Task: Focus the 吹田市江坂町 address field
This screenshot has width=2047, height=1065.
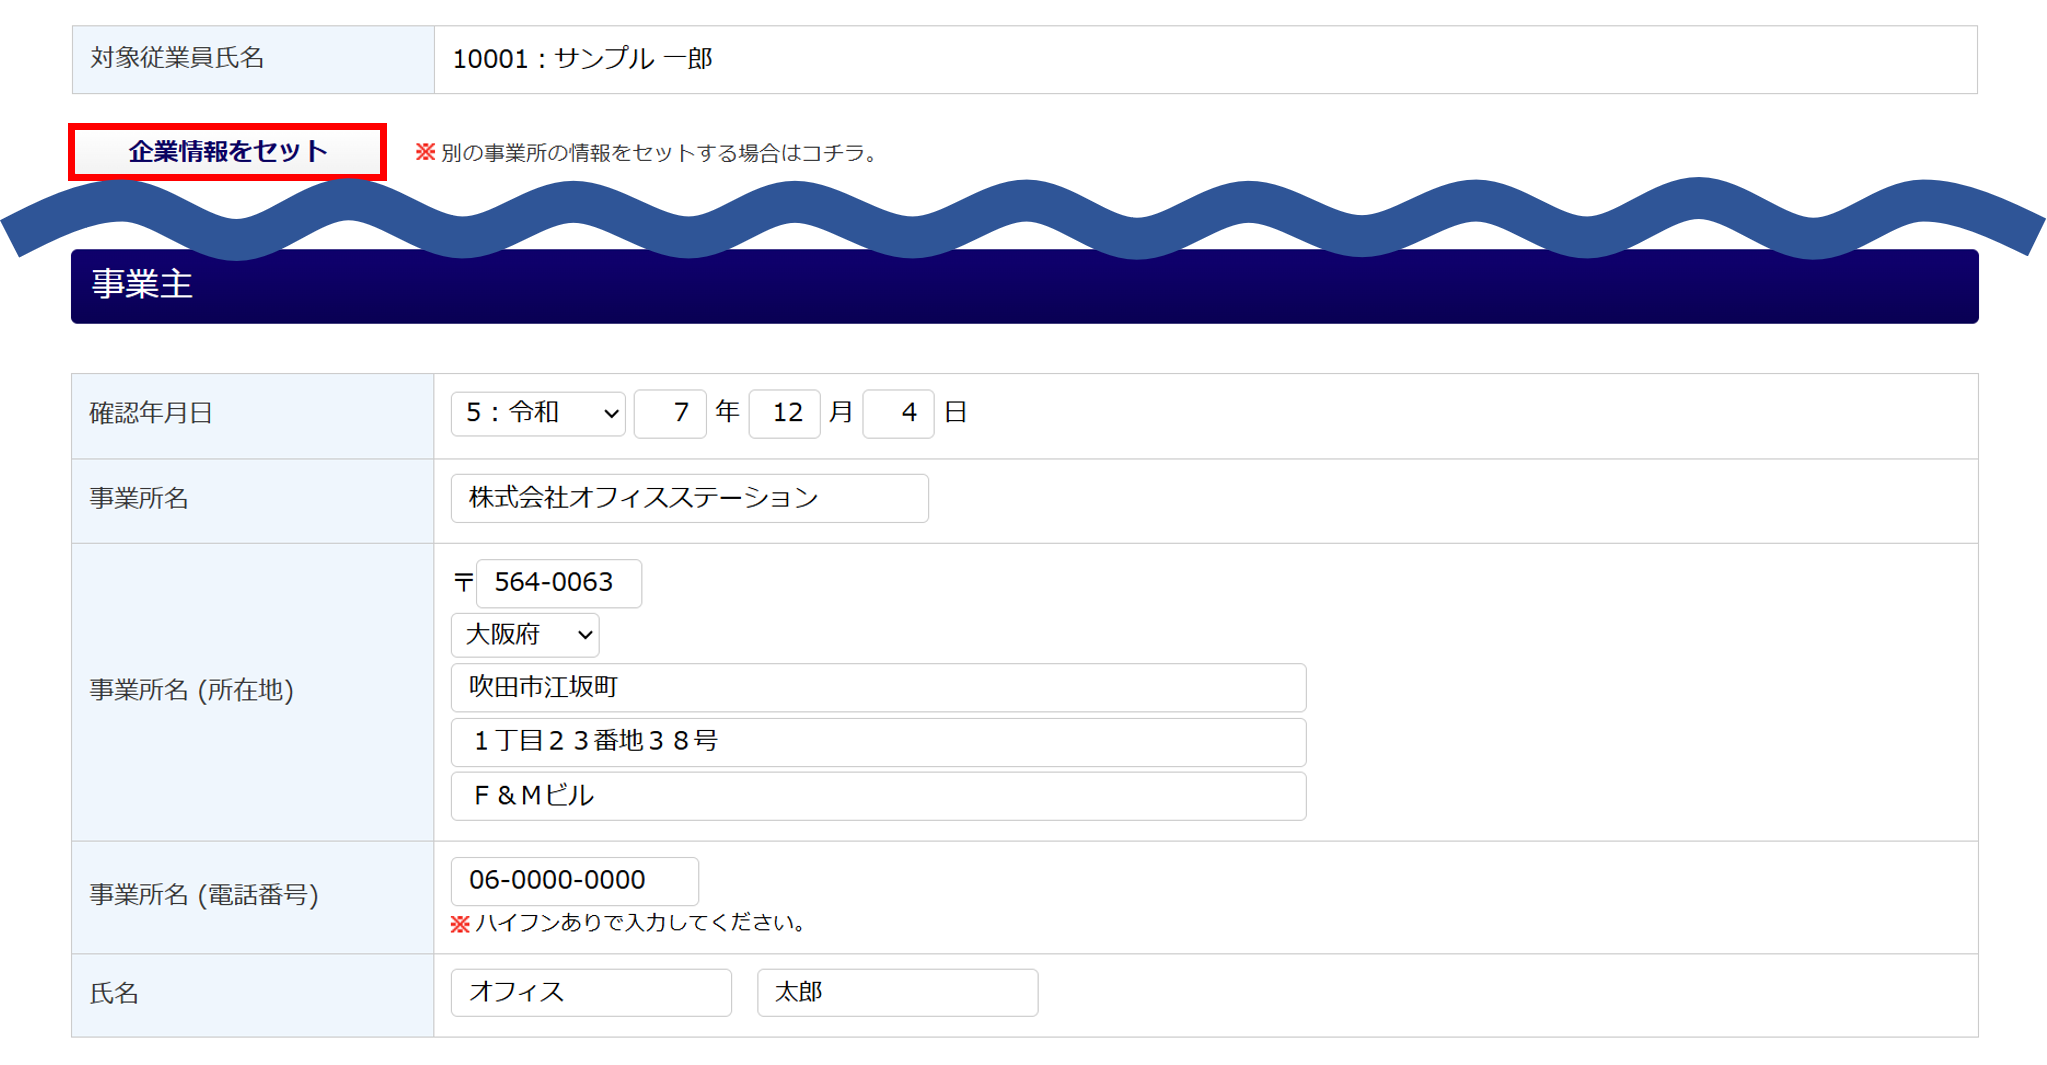Action: click(x=878, y=688)
